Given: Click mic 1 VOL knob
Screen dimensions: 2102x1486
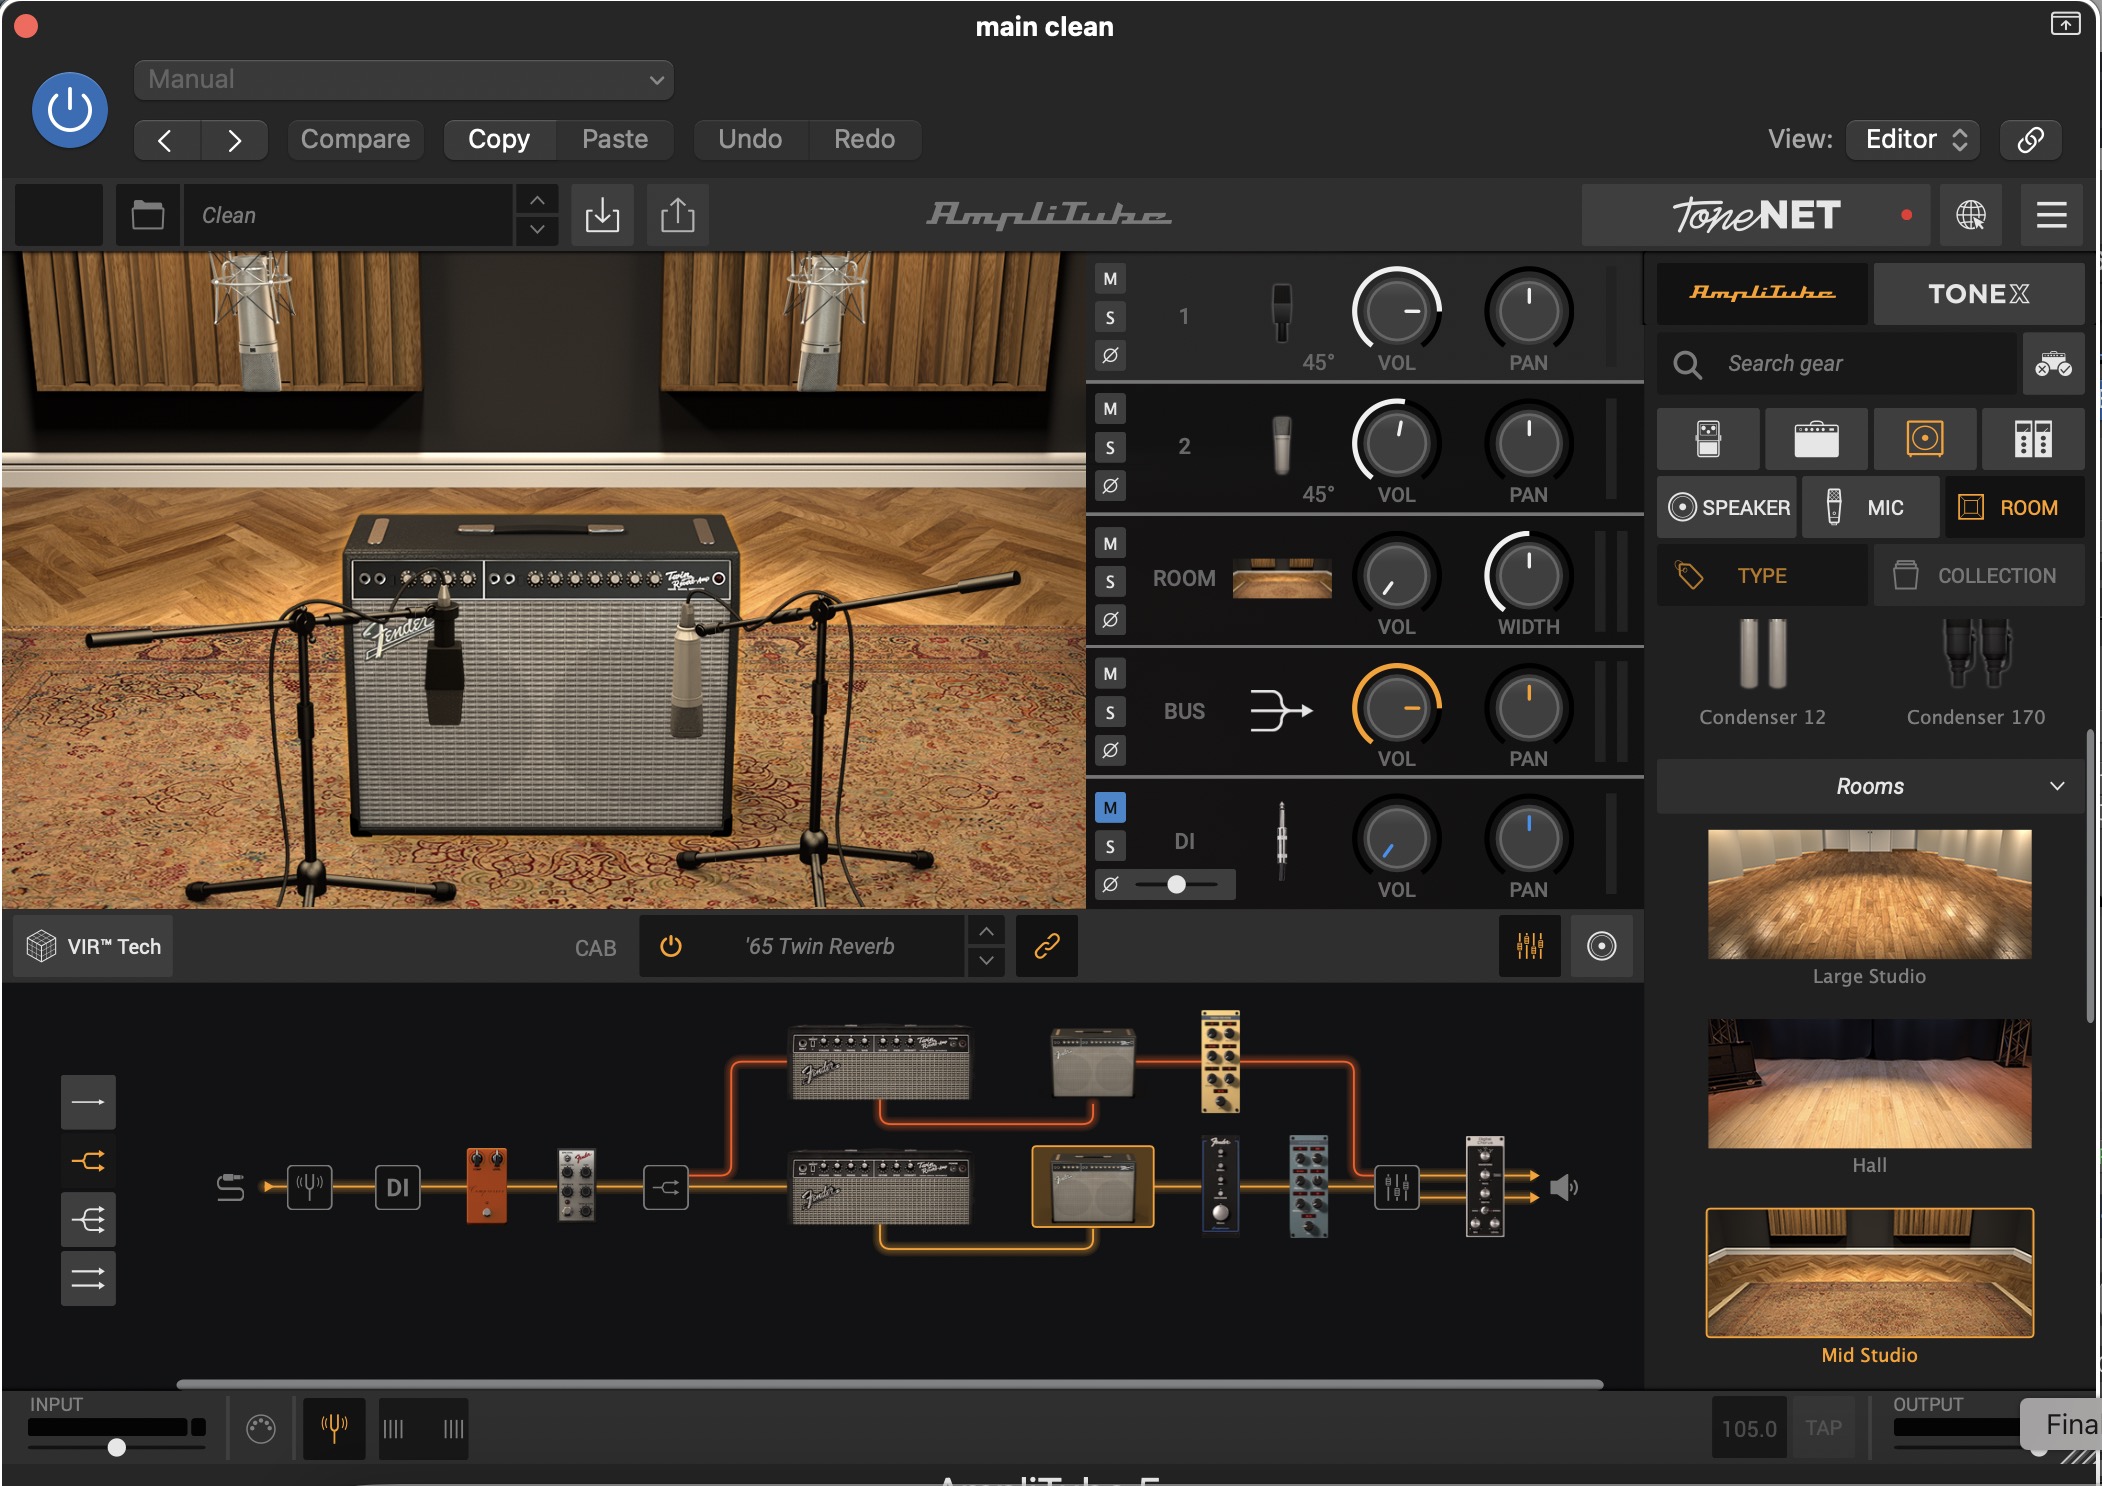Looking at the screenshot, I should 1396,311.
